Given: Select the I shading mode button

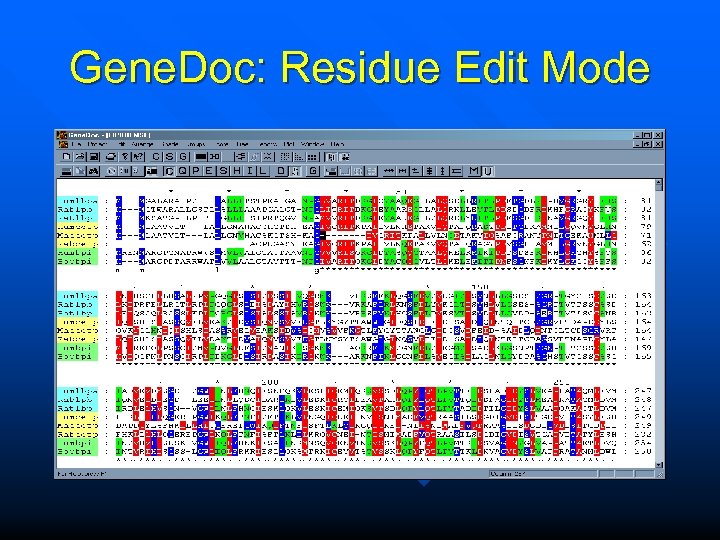Looking at the screenshot, I should [250, 171].
